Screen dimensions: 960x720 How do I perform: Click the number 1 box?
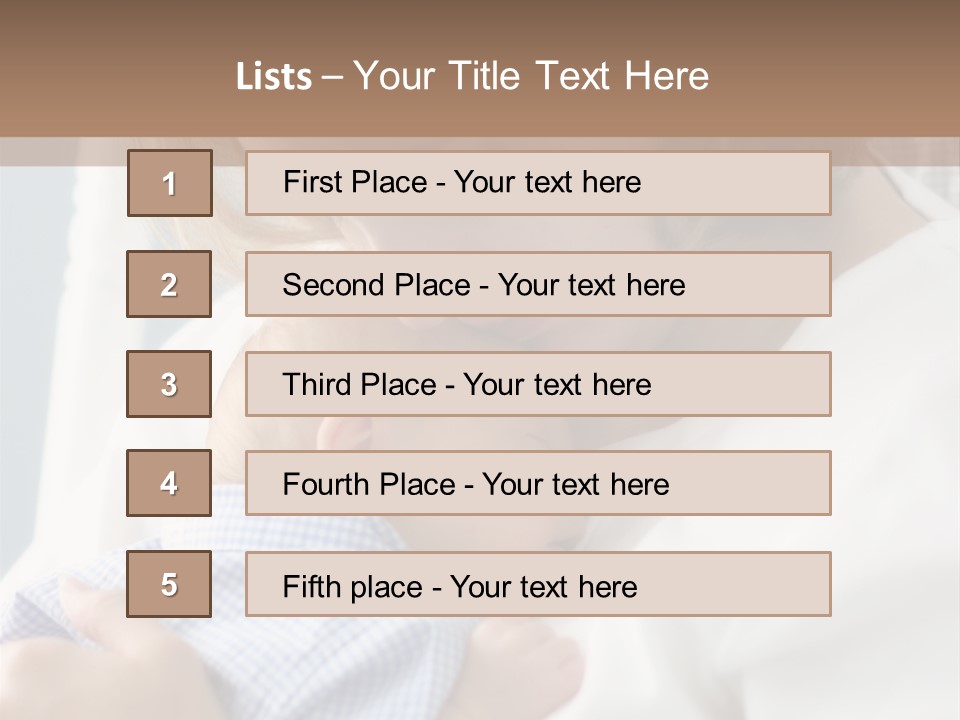pyautogui.click(x=170, y=183)
